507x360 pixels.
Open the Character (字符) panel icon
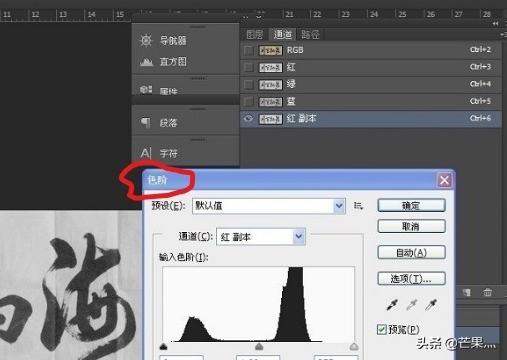click(146, 153)
